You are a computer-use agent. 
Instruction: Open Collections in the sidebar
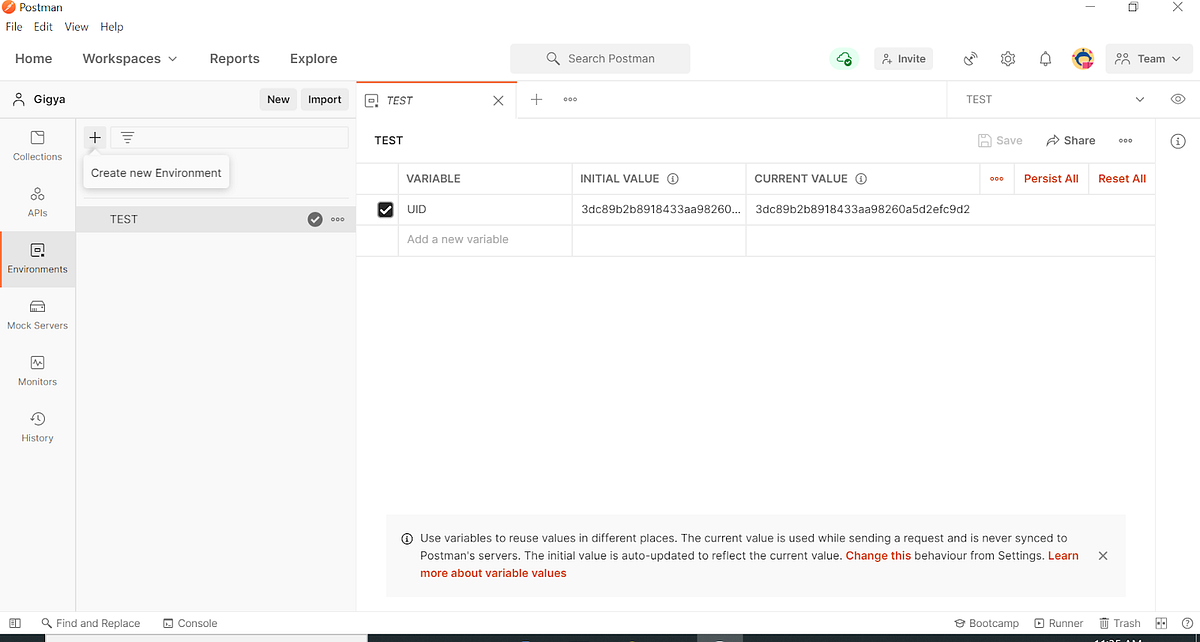tap(38, 146)
